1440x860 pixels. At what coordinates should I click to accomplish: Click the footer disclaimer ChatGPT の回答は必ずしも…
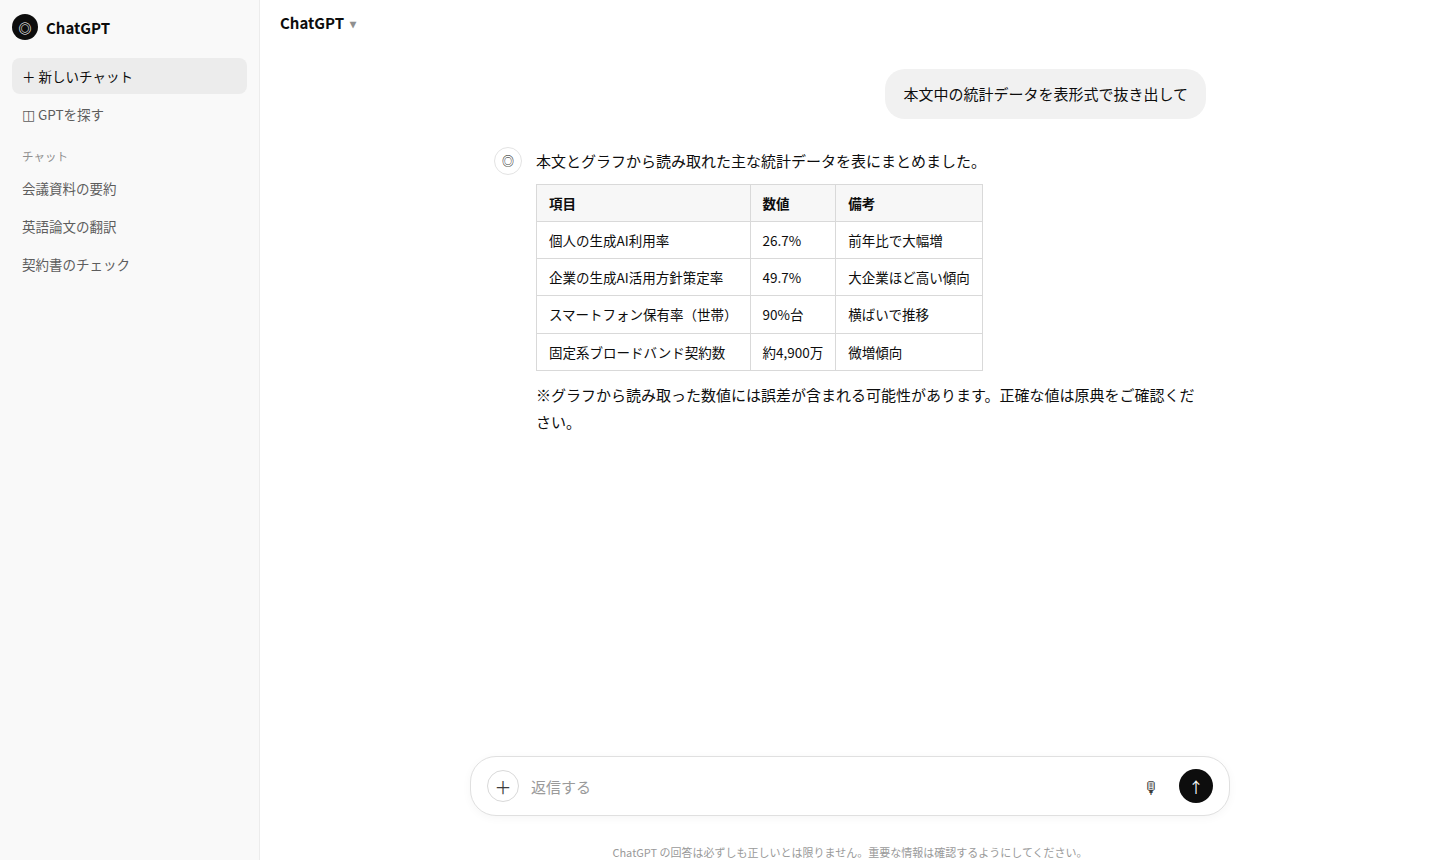click(849, 852)
